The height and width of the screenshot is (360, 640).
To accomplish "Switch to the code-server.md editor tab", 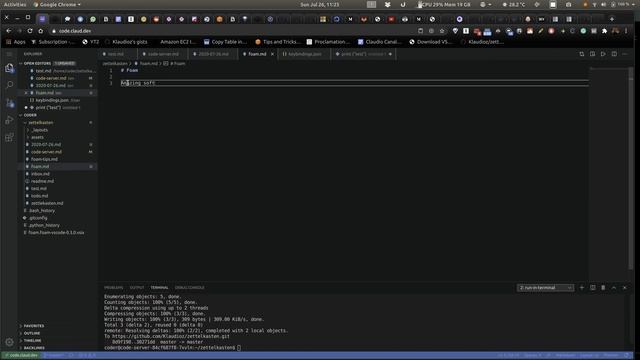I will 163,54.
